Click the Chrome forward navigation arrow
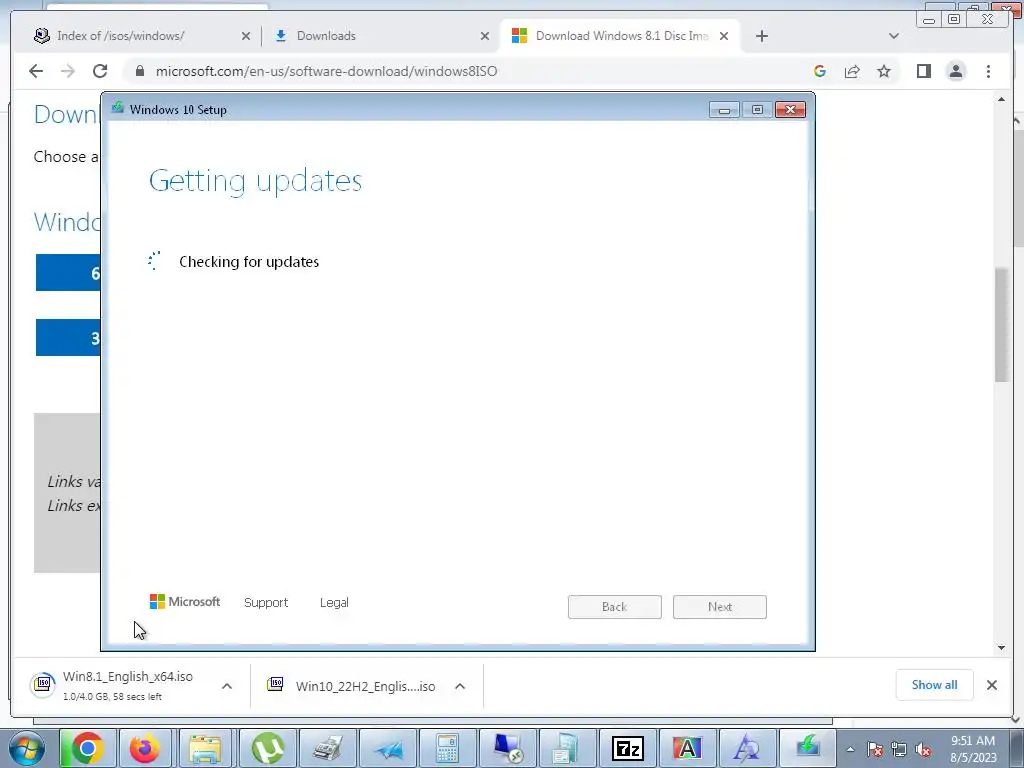The image size is (1024, 768). pos(68,71)
